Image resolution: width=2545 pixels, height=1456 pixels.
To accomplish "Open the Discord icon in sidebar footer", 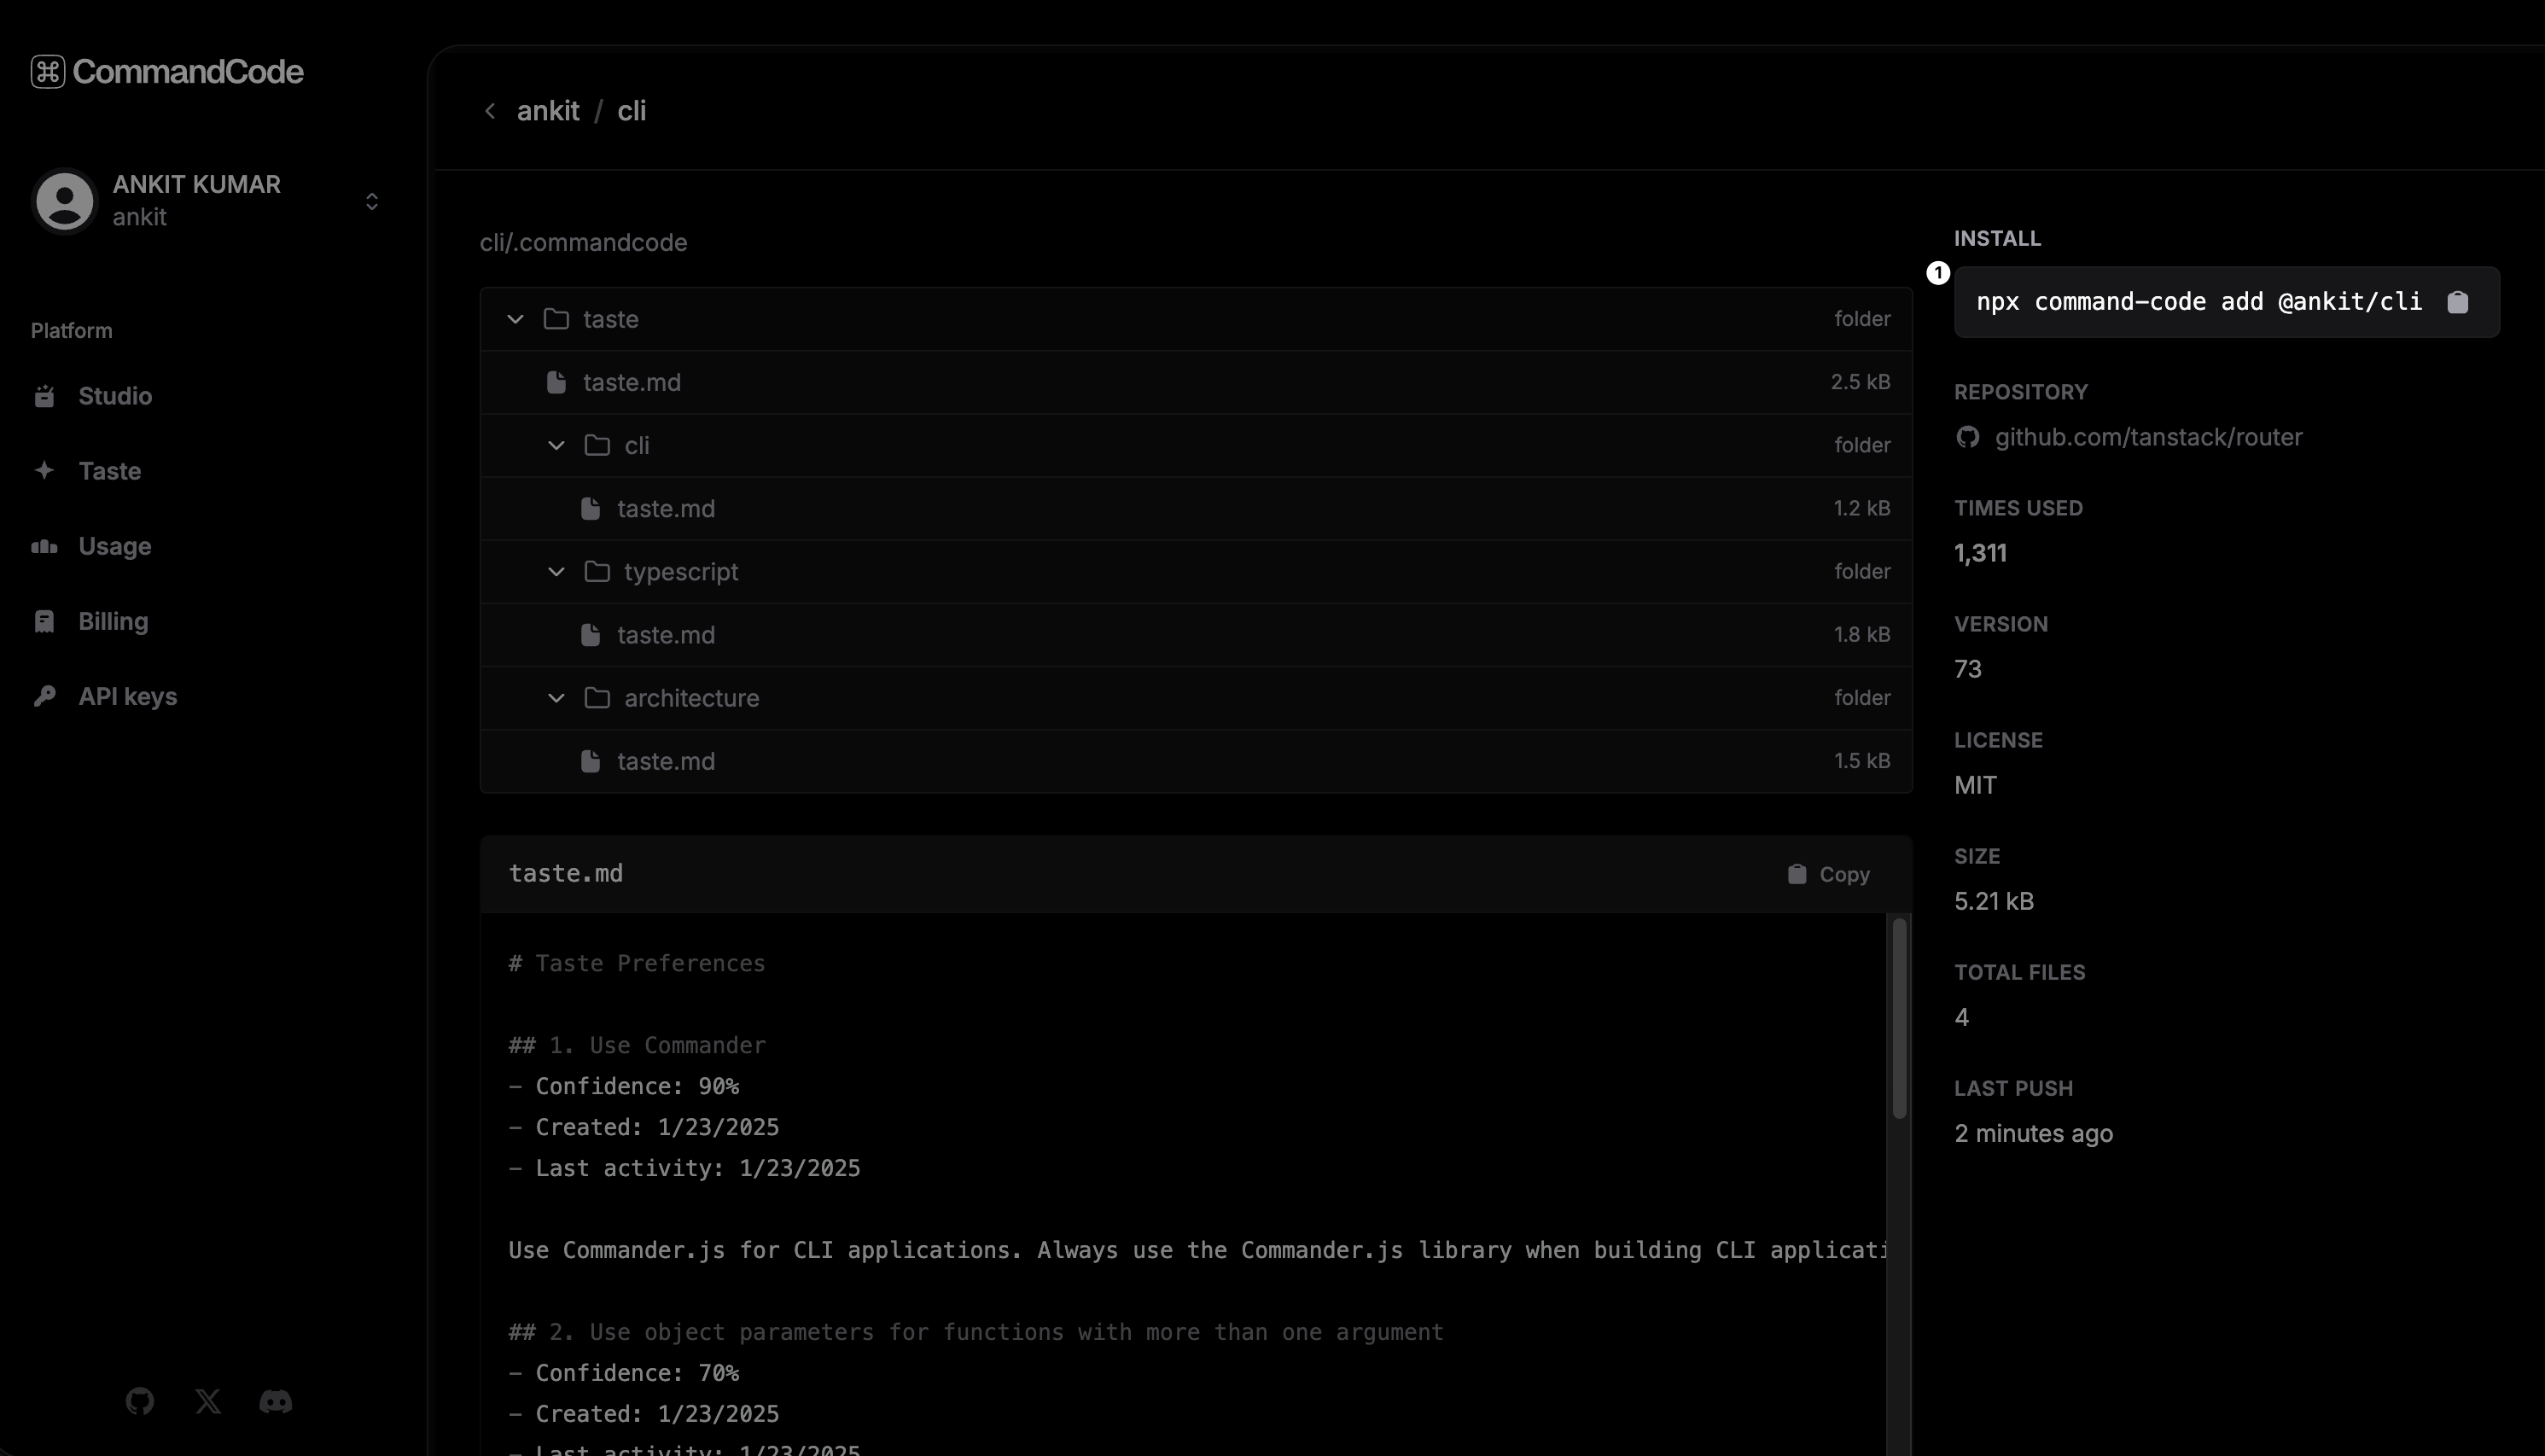I will [x=276, y=1401].
